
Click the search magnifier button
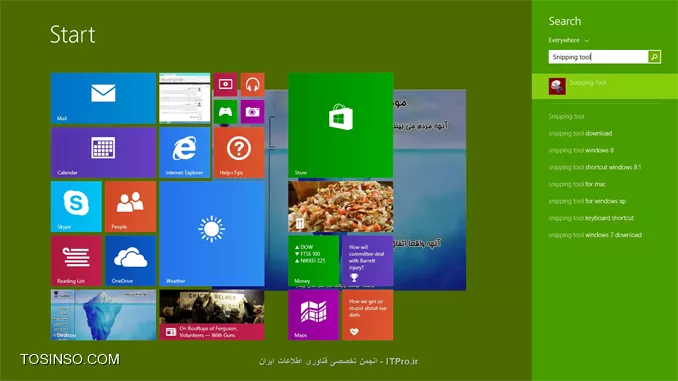point(654,57)
